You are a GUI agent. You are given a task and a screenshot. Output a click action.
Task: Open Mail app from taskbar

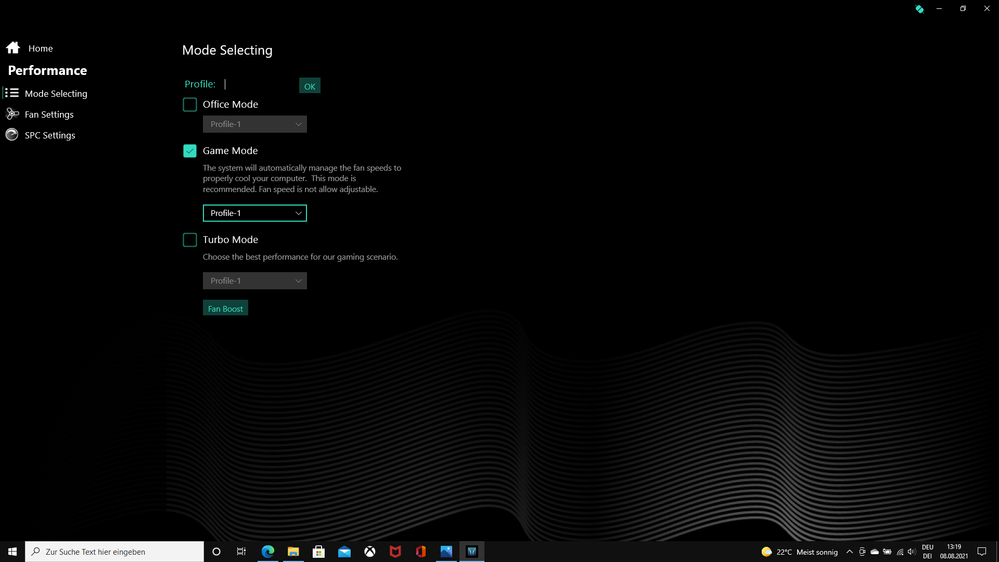[344, 551]
